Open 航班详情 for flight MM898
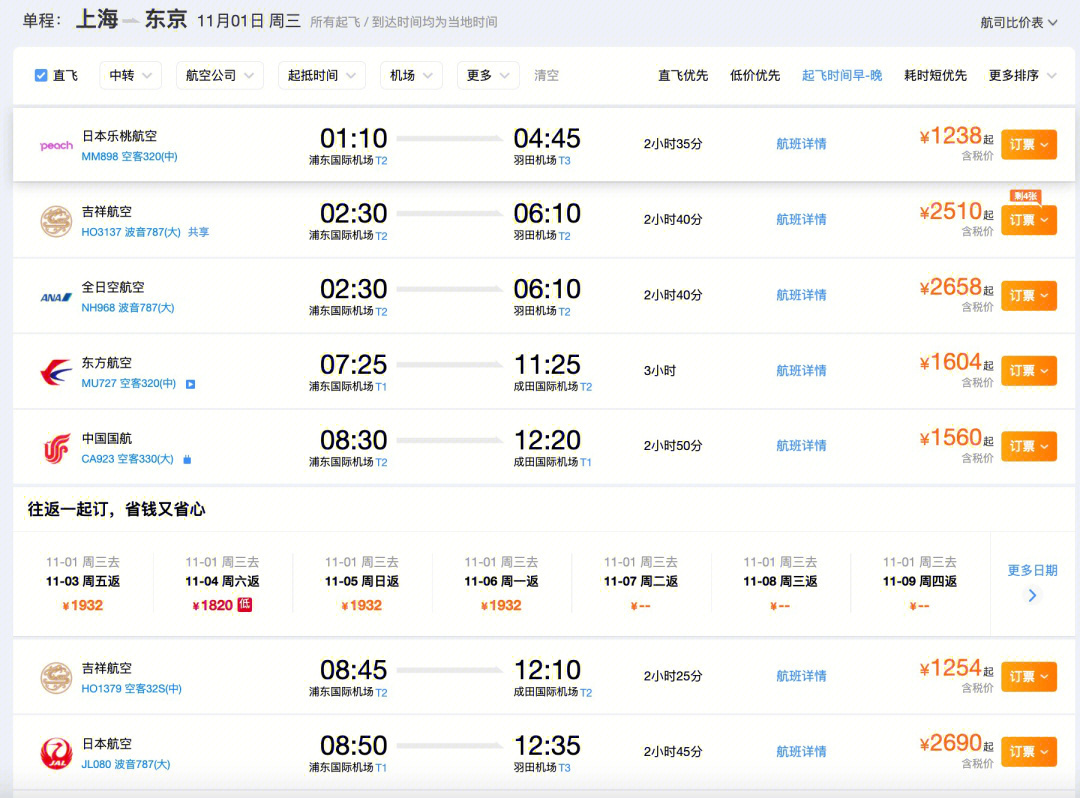 (801, 144)
